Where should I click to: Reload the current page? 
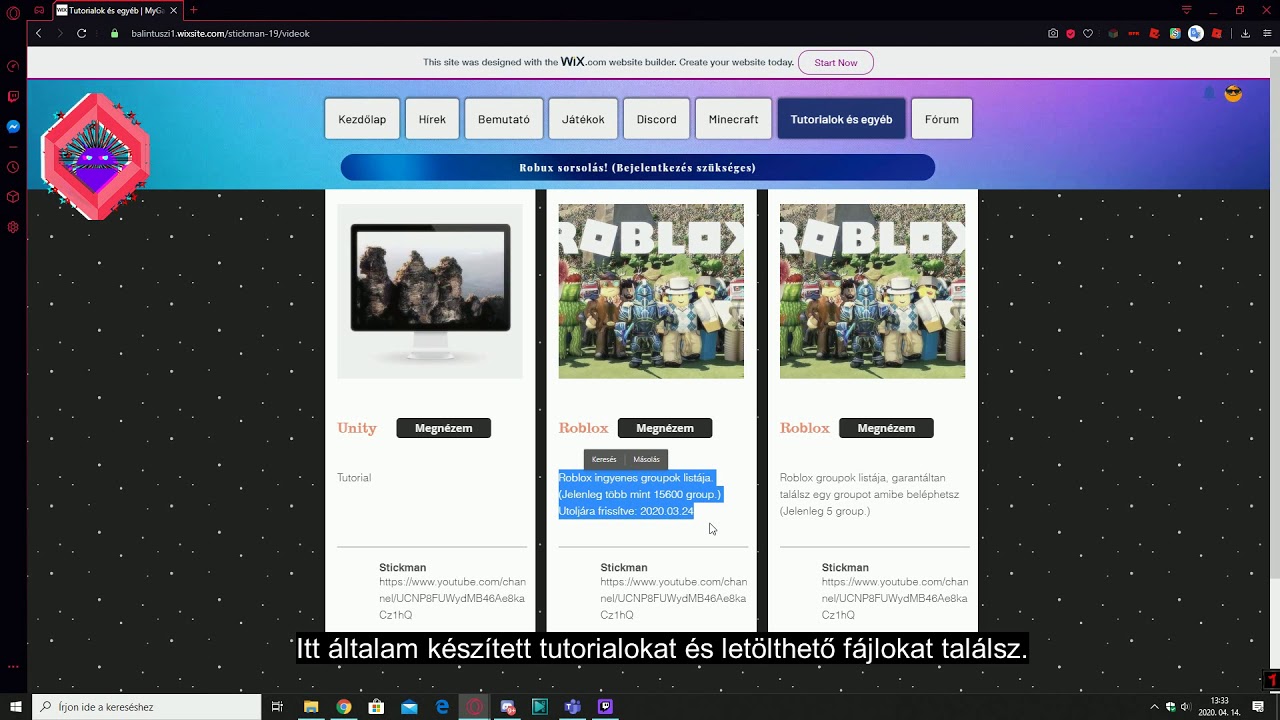(82, 33)
